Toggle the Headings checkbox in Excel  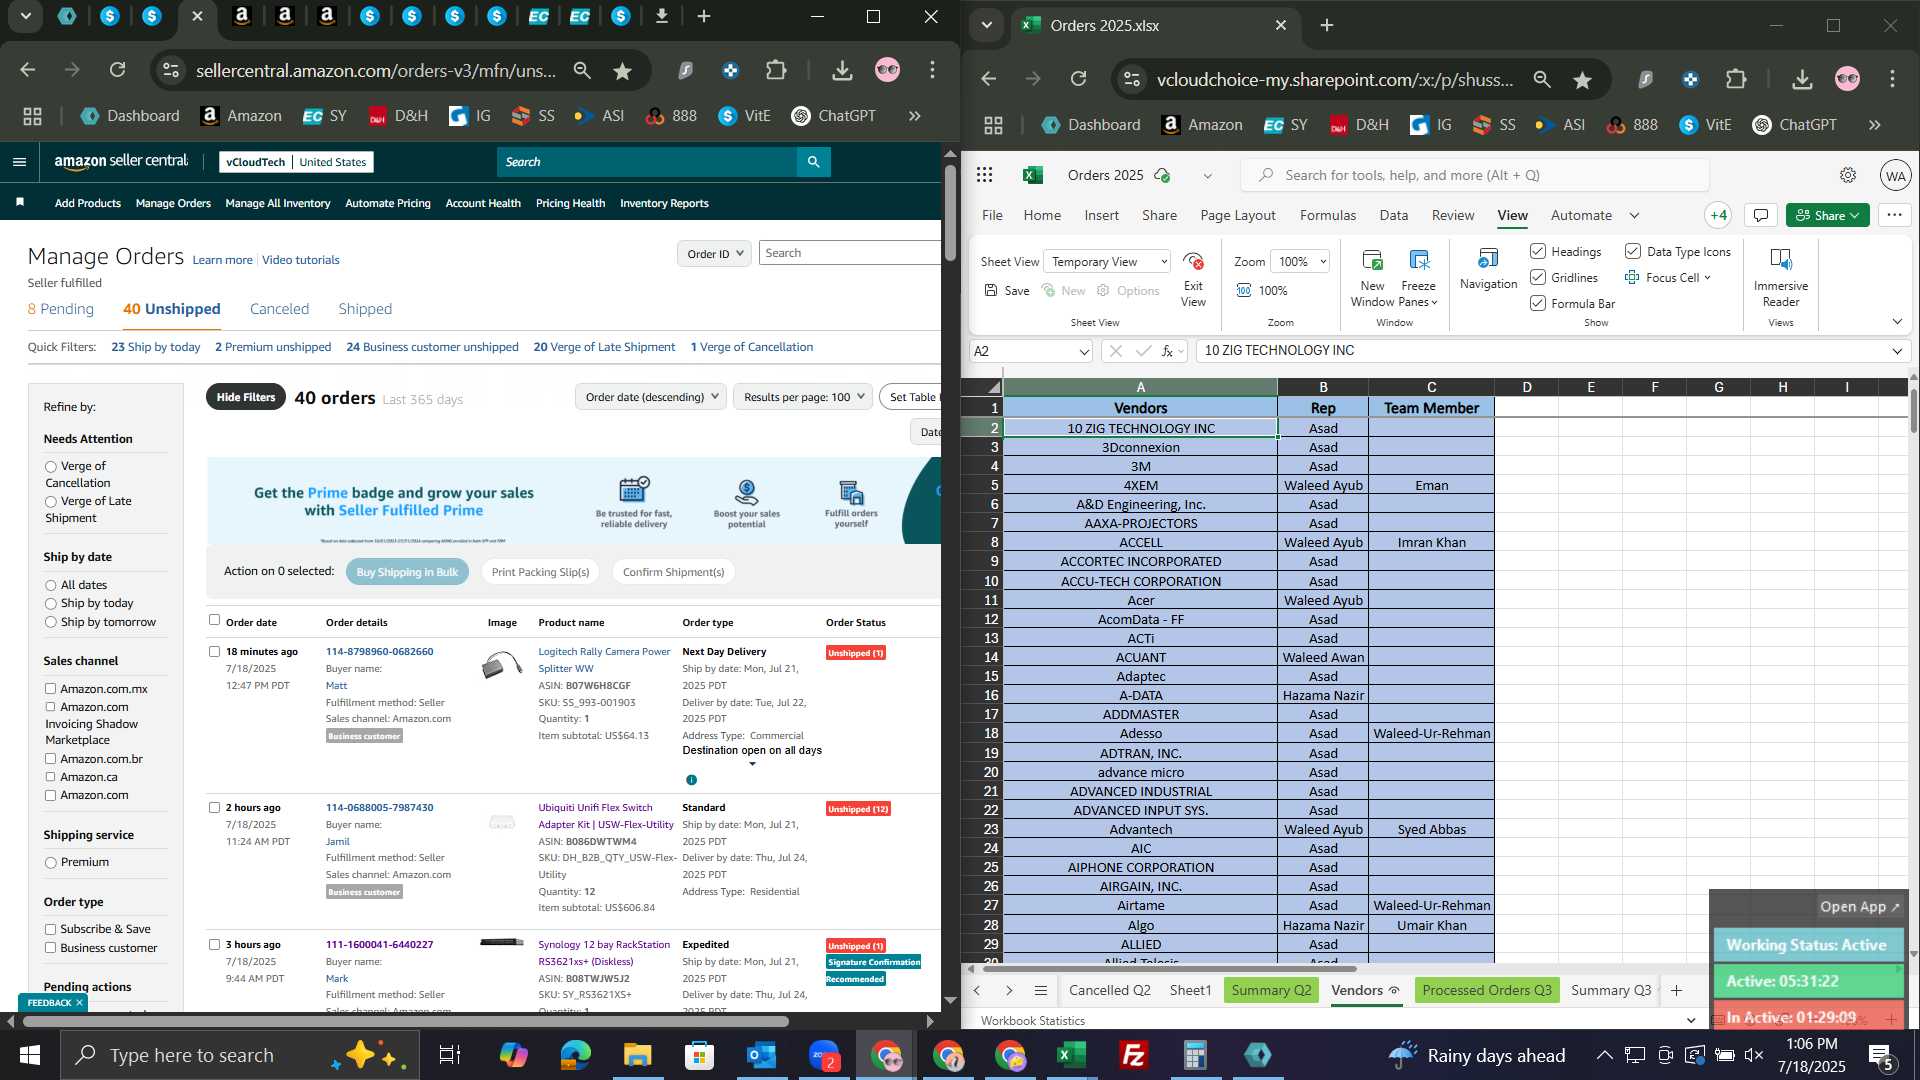click(x=1538, y=251)
